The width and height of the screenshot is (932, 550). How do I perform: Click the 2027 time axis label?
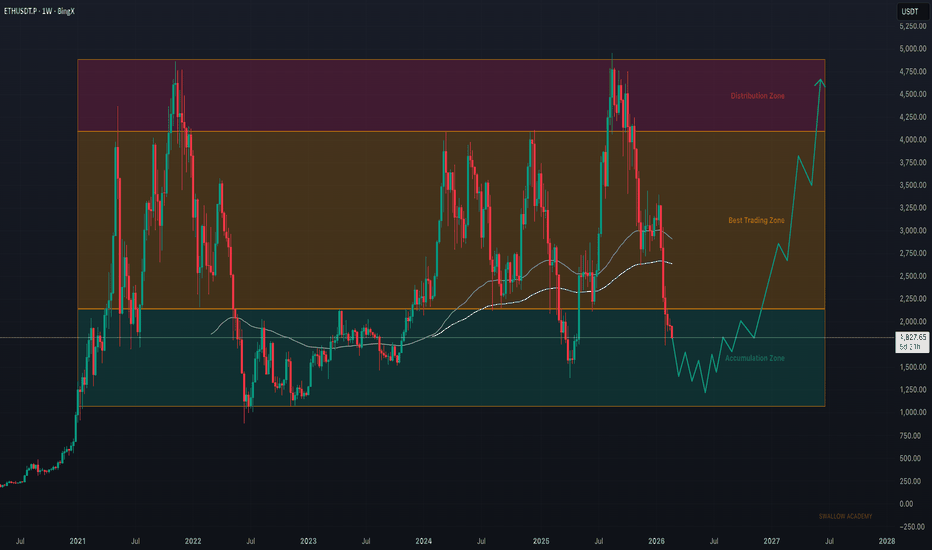(772, 541)
